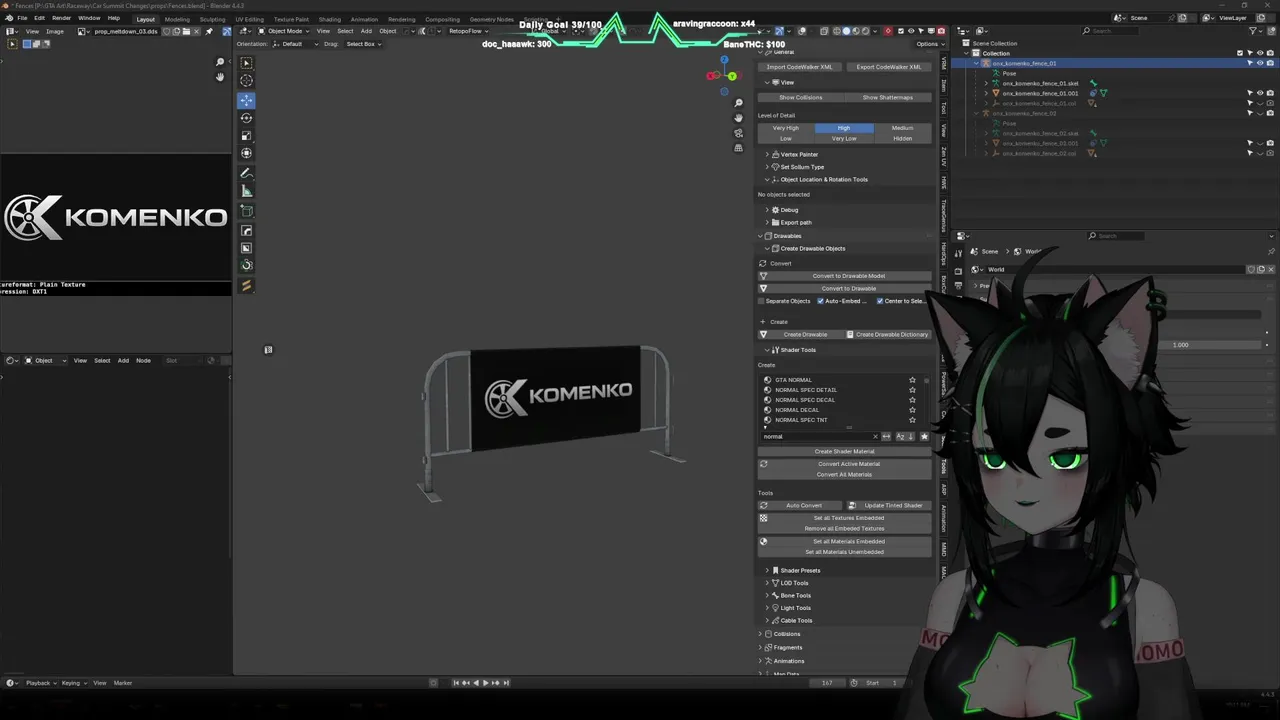The image size is (1280, 720).
Task: Open the Object Mode dropdown
Action: point(283,31)
